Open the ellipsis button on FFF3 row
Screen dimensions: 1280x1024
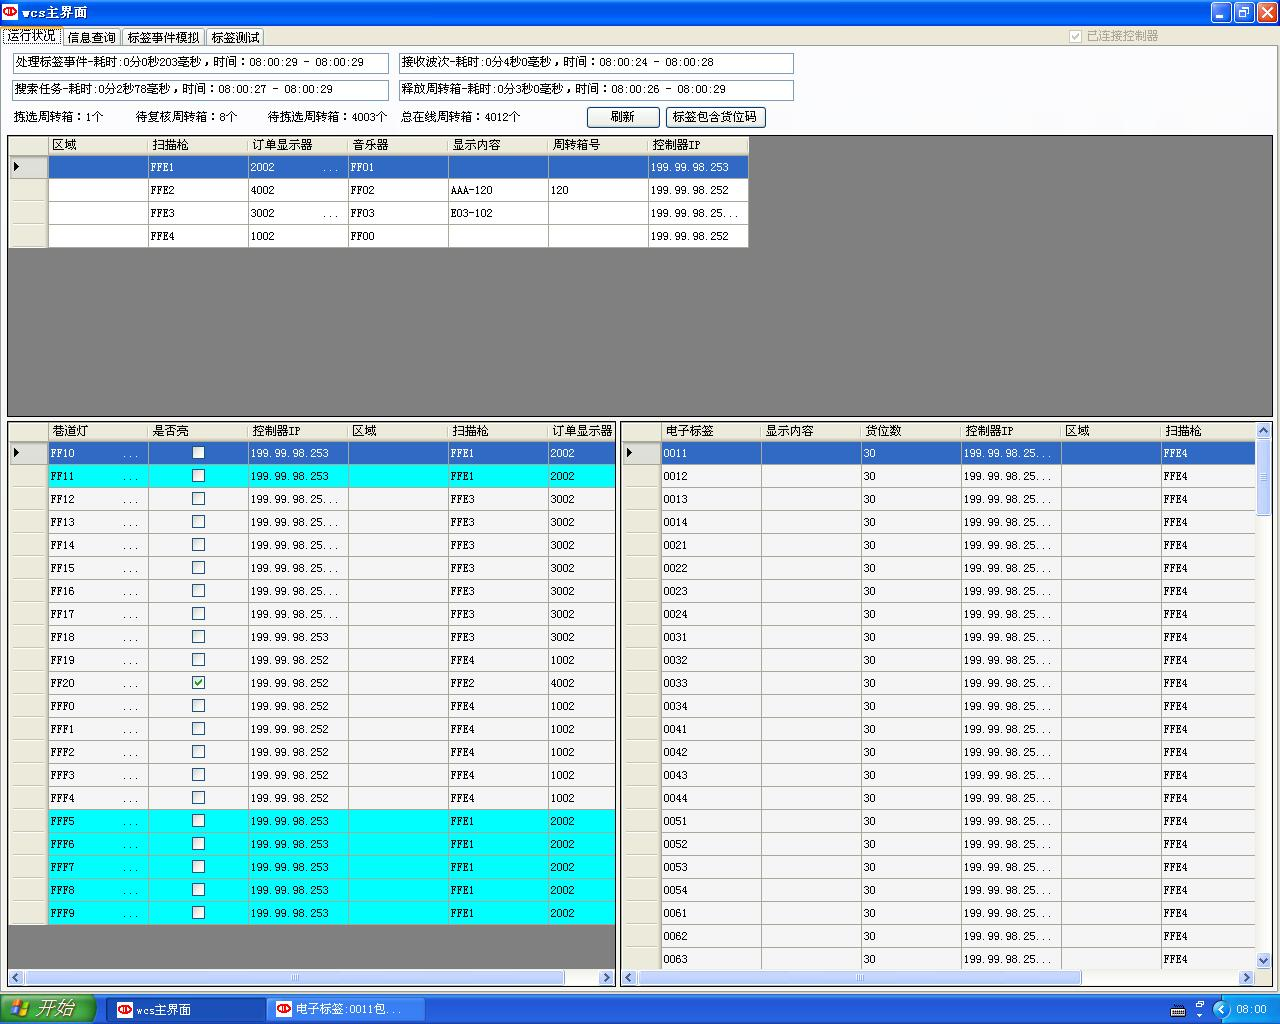[x=131, y=776]
